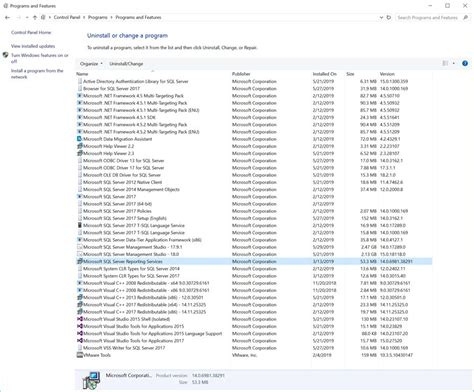Click icon for Visual C++ 2008 Redistributable x64

click(79, 283)
